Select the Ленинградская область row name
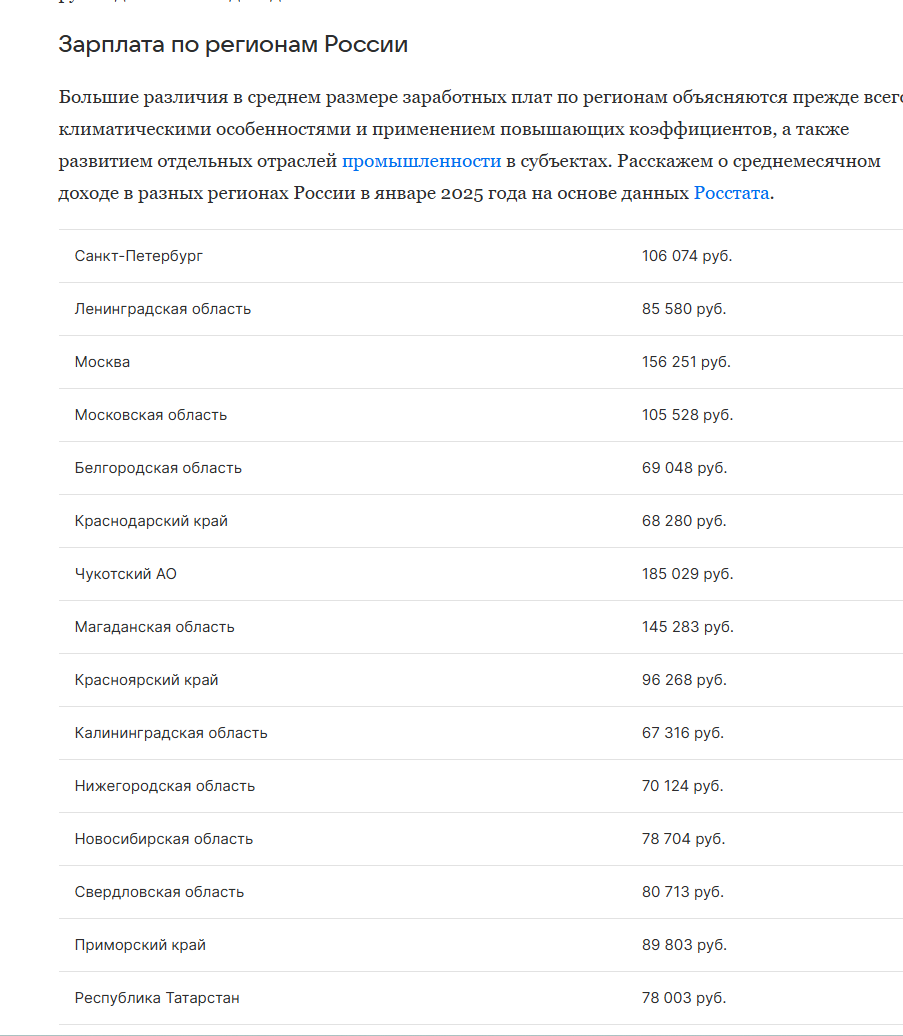Screen dimensions: 903x1036 pyautogui.click(x=163, y=309)
